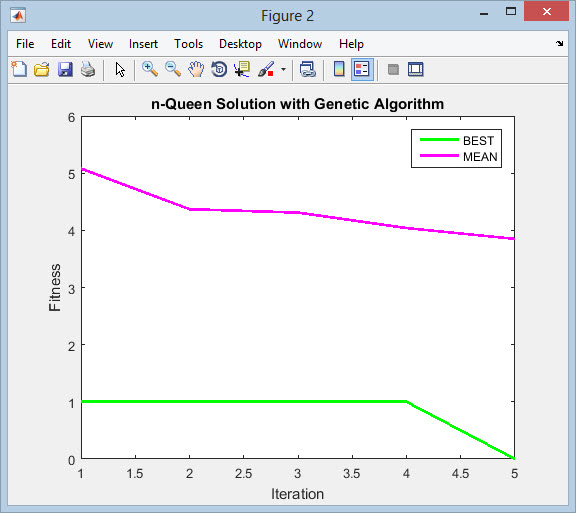
Task: Select the Zoom In magnifier tool
Action: pos(150,69)
